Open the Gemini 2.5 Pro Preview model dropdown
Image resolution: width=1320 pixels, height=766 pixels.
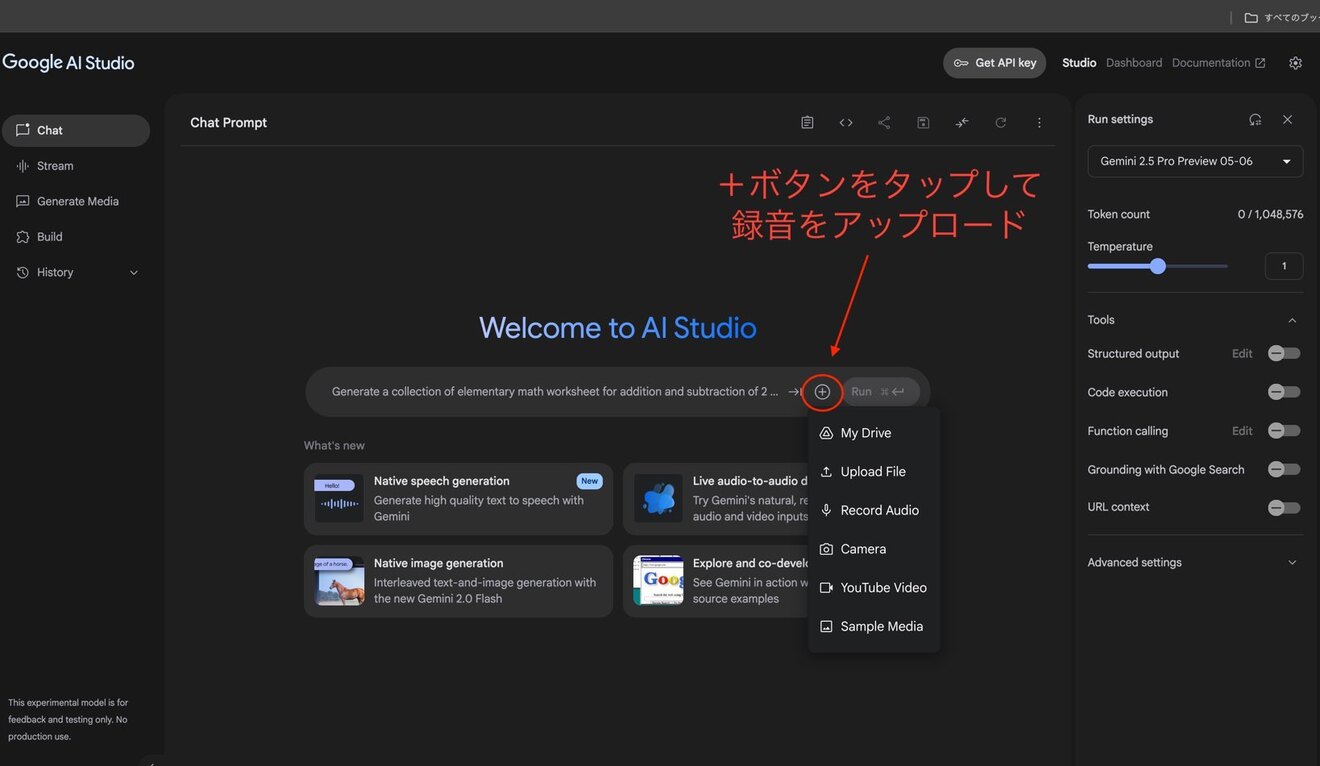(1195, 161)
